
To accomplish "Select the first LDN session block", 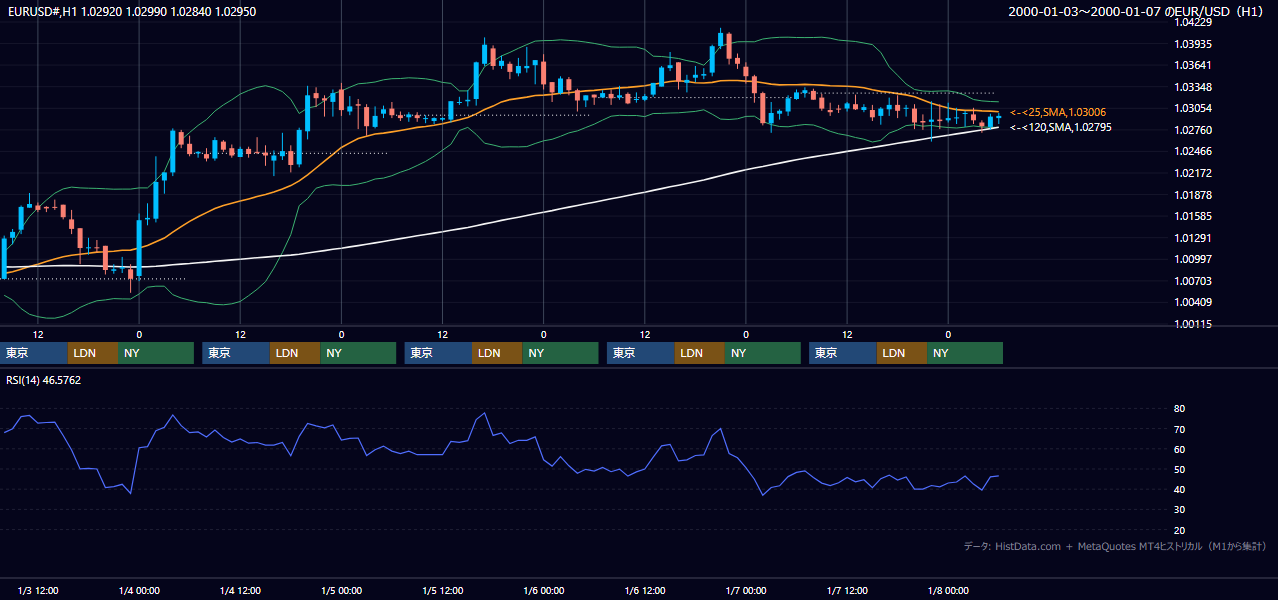I will tap(93, 353).
